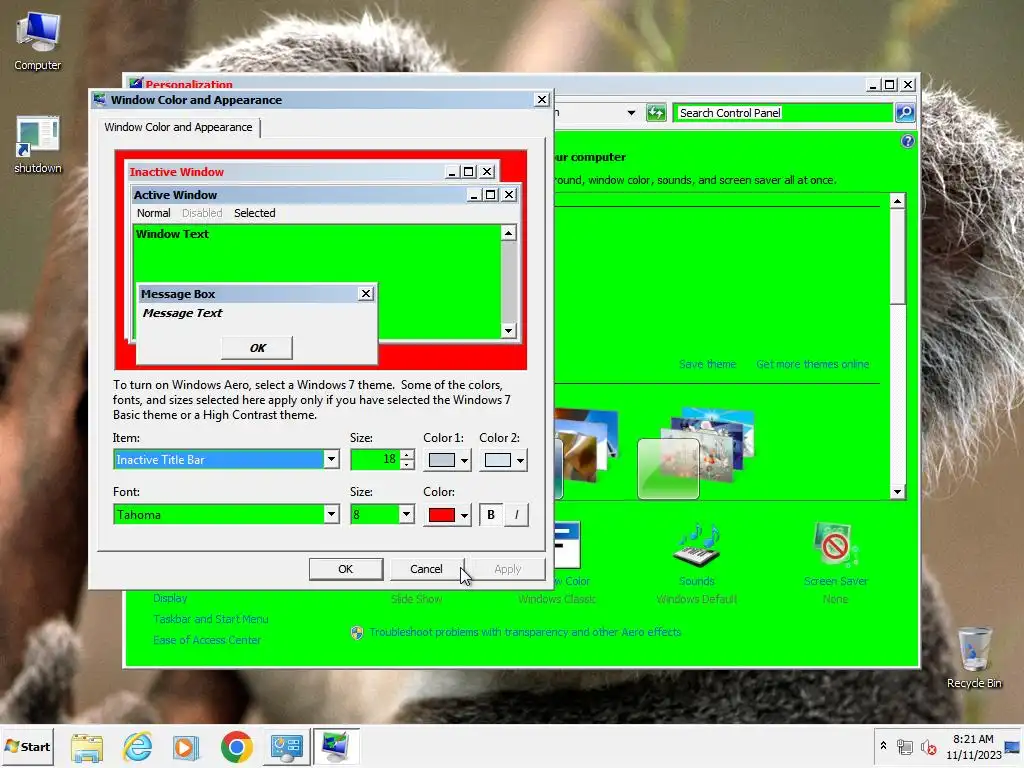
Task: Open File Explorer from the taskbar
Action: click(87, 746)
